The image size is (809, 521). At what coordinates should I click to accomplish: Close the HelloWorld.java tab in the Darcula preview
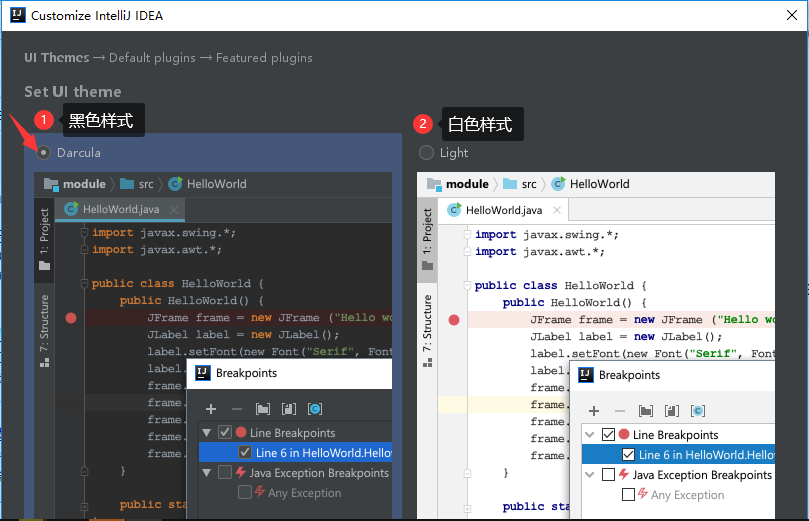(174, 209)
